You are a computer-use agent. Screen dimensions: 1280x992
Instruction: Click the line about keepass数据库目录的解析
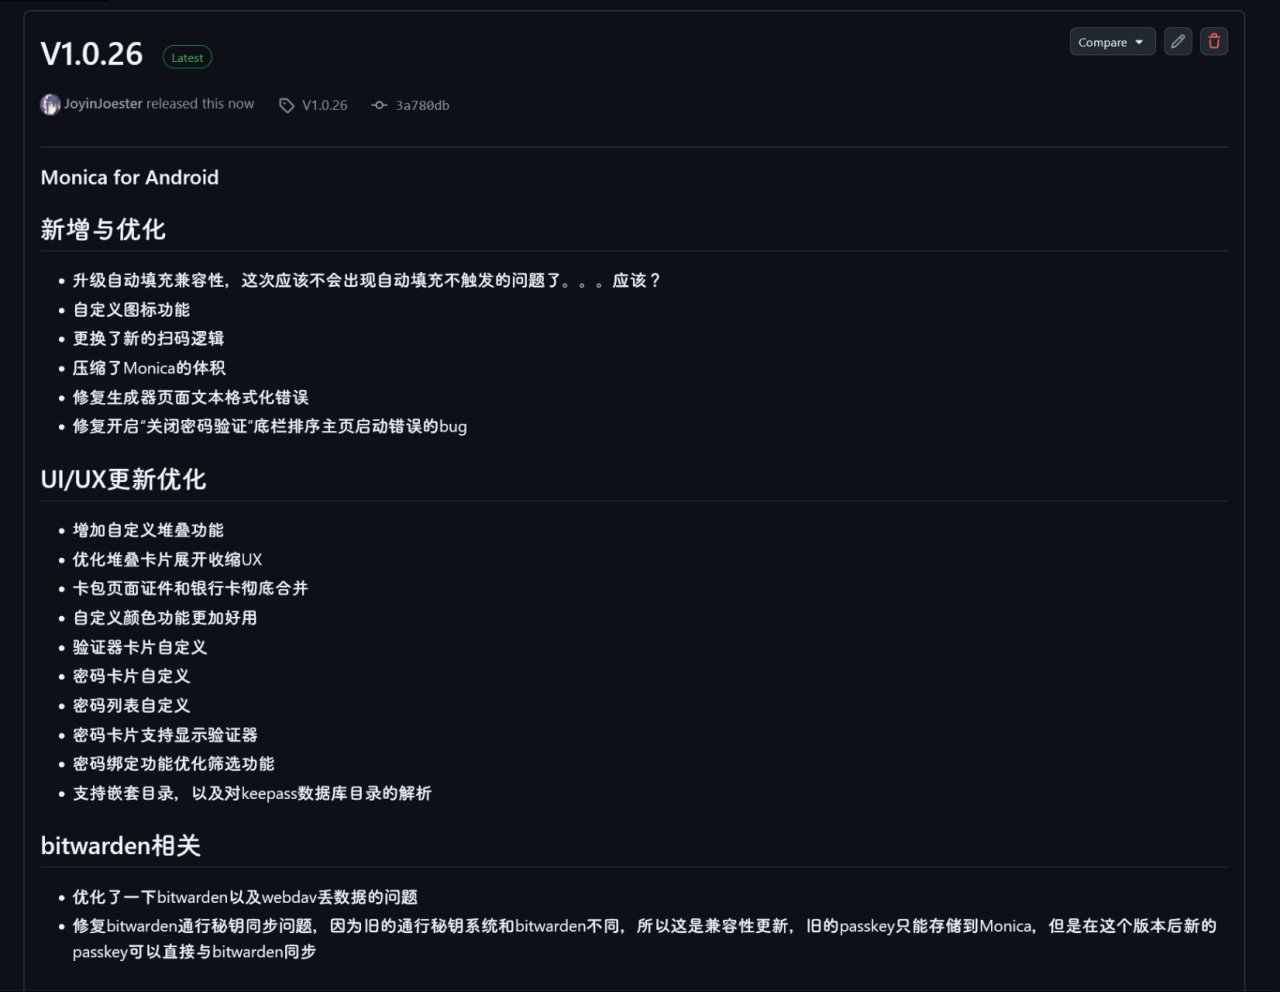(252, 793)
